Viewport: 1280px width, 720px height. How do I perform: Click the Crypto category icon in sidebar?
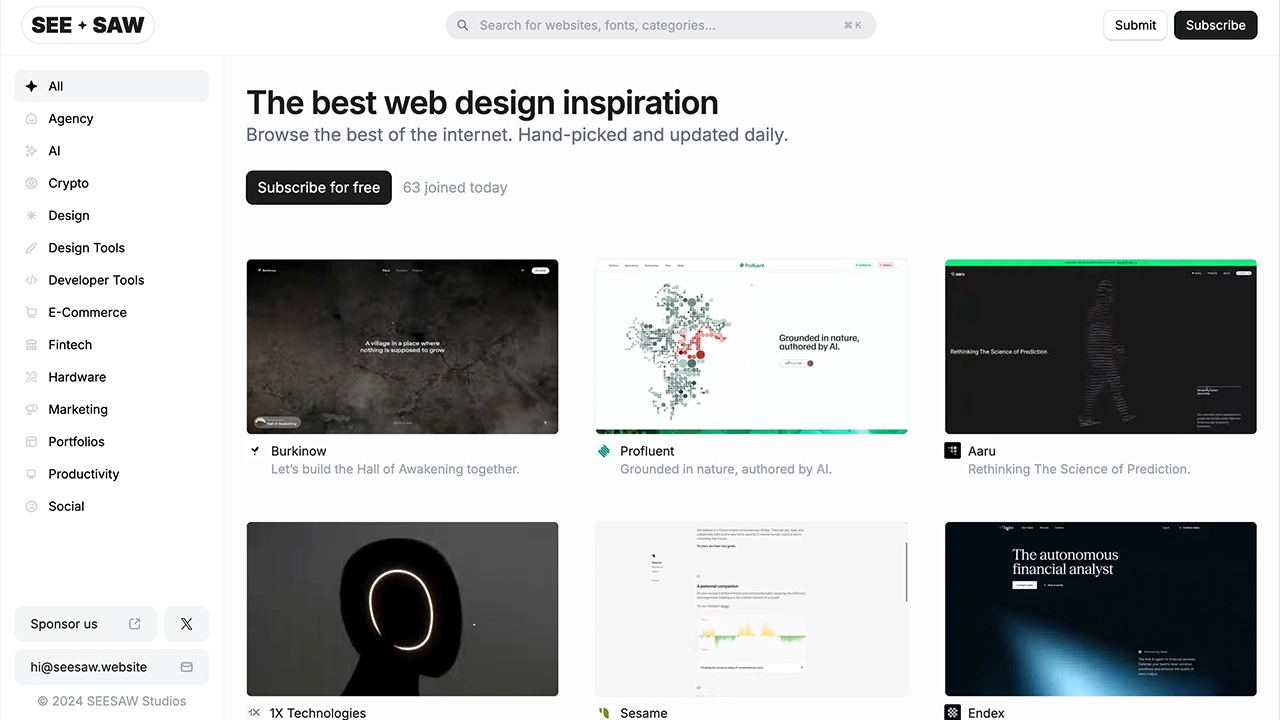click(31, 183)
